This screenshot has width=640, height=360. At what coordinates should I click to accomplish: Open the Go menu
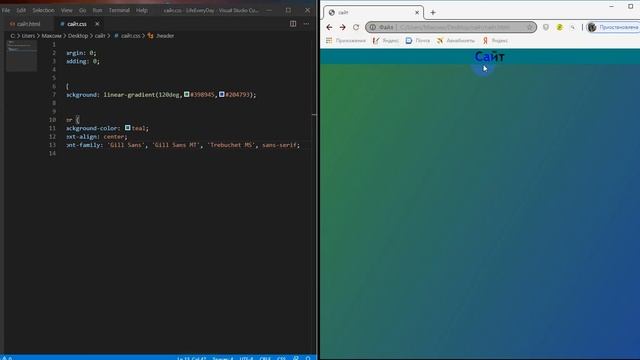[x=82, y=10]
